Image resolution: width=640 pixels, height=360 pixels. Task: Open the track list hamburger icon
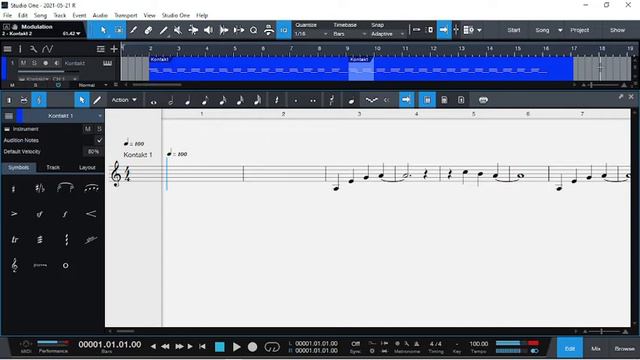point(7,49)
